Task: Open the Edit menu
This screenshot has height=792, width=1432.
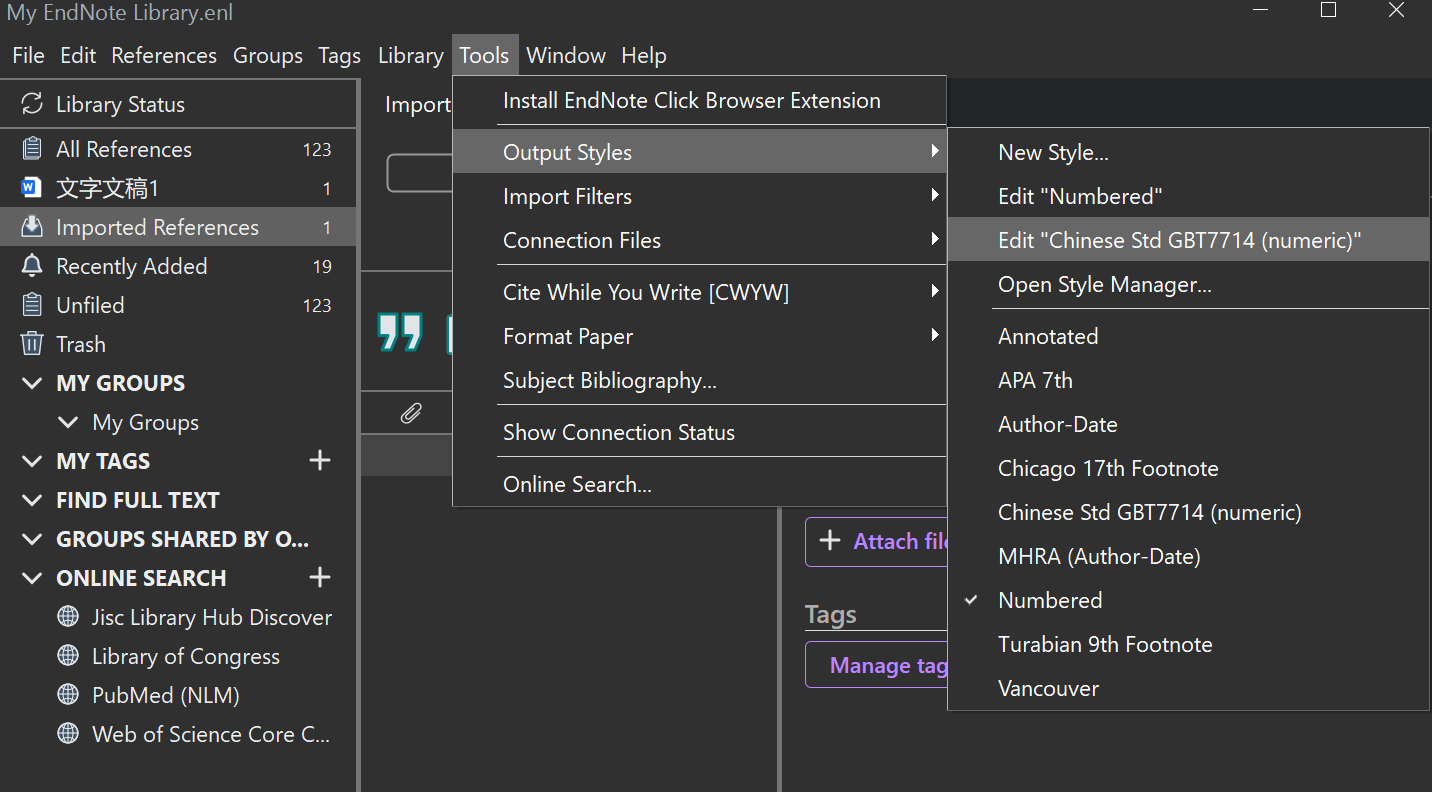Action: tap(78, 55)
